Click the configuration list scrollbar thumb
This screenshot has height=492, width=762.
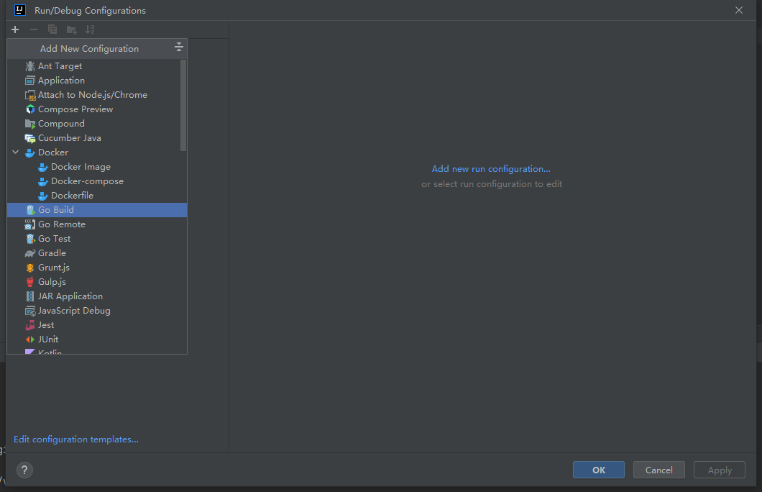[183, 105]
